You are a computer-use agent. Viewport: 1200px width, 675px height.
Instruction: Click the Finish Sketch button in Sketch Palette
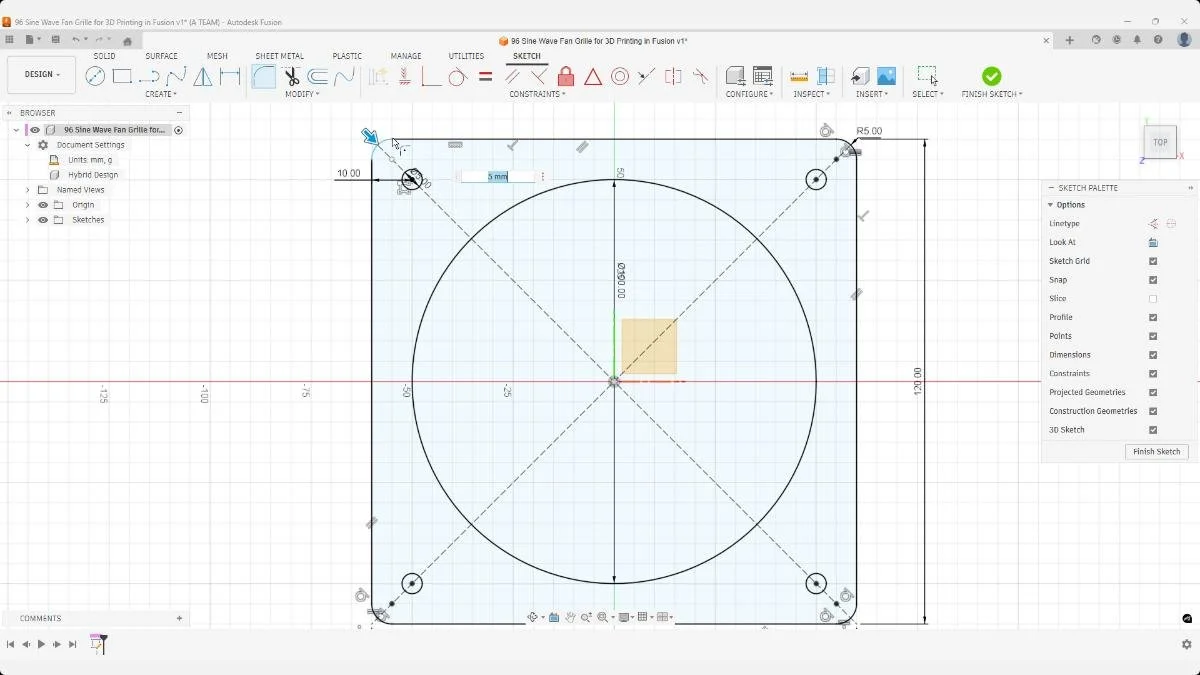1156,451
